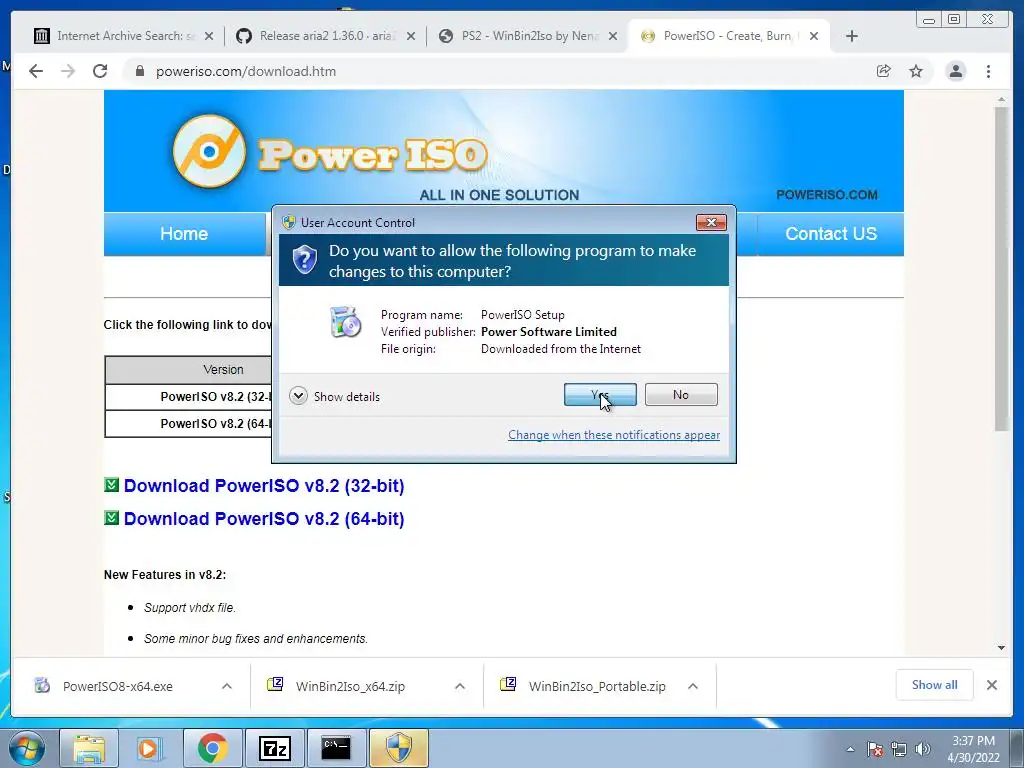Click the PowerISO Setup program icon
Screen dimensions: 1024x768
click(345, 322)
